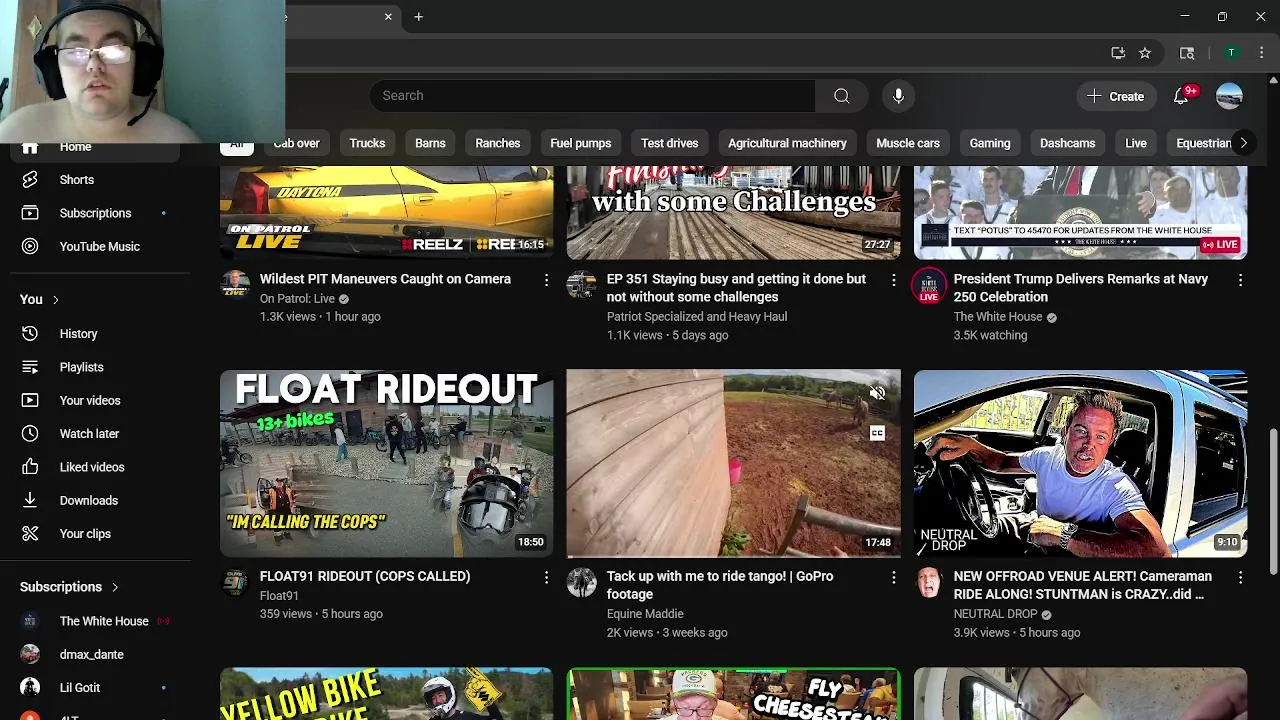Image resolution: width=1280 pixels, height=720 pixels.
Task: Expand the You section chevron
Action: coord(55,300)
